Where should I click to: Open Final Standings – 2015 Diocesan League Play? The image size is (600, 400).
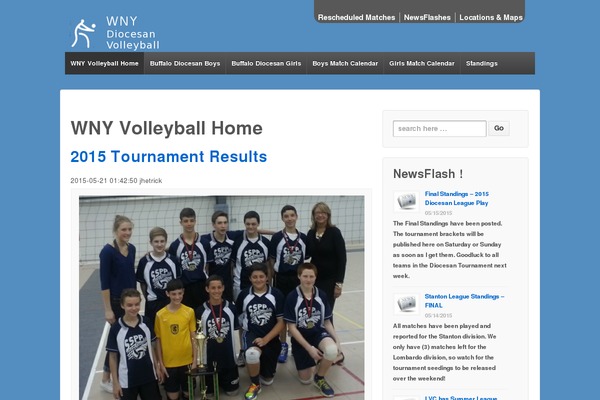(x=457, y=198)
